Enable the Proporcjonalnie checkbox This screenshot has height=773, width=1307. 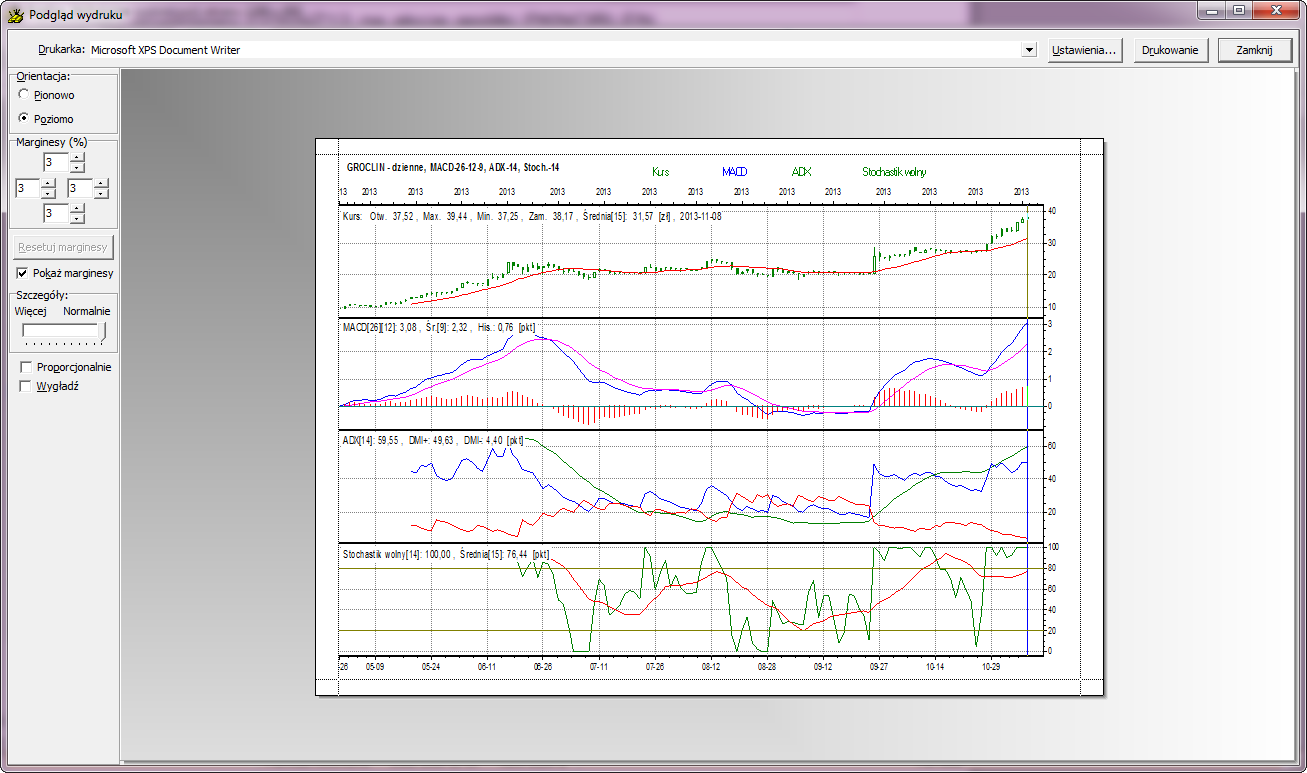click(26, 367)
